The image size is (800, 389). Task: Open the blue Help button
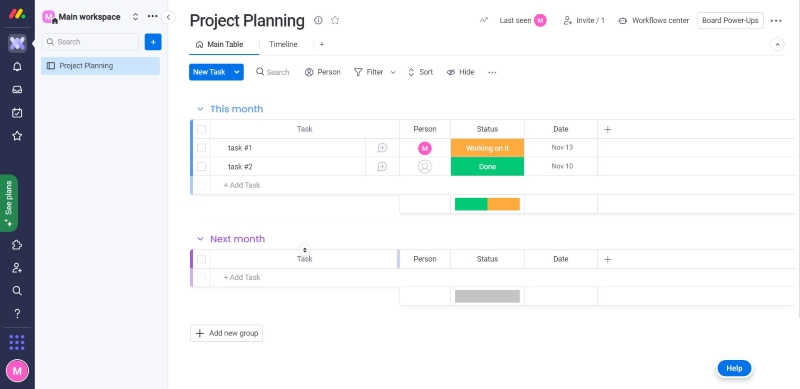click(734, 368)
